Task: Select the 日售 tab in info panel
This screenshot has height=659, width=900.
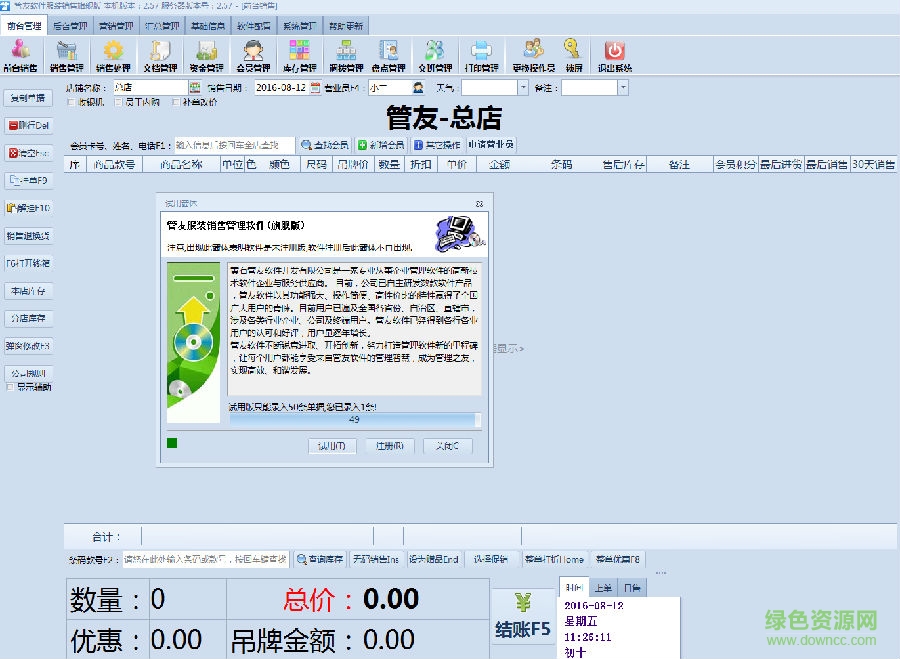Action: [632, 588]
